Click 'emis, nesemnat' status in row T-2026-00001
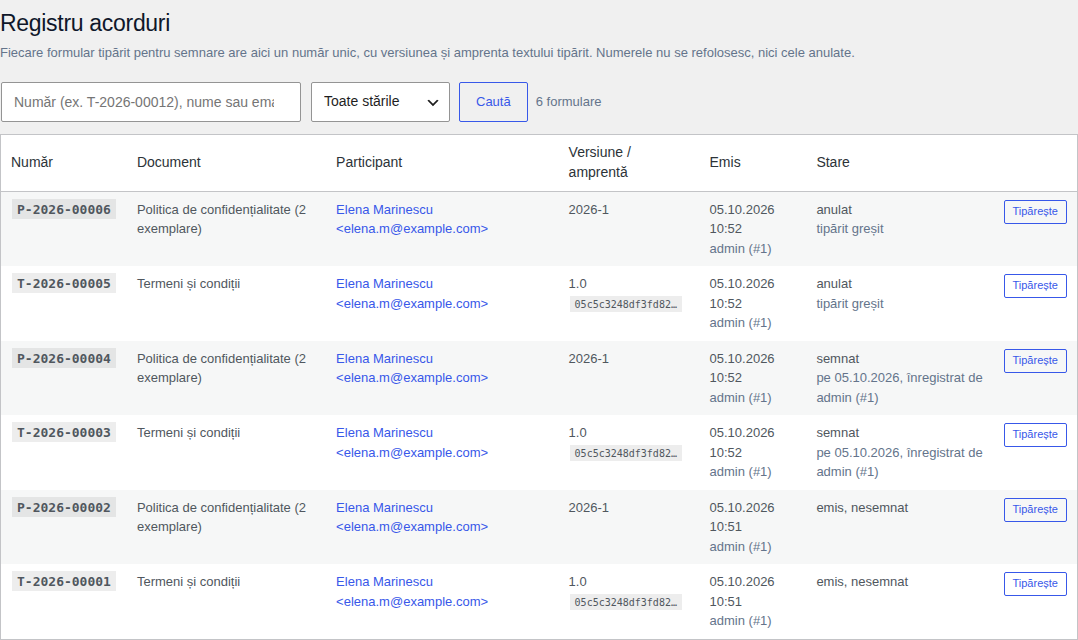The image size is (1078, 640). point(862,582)
